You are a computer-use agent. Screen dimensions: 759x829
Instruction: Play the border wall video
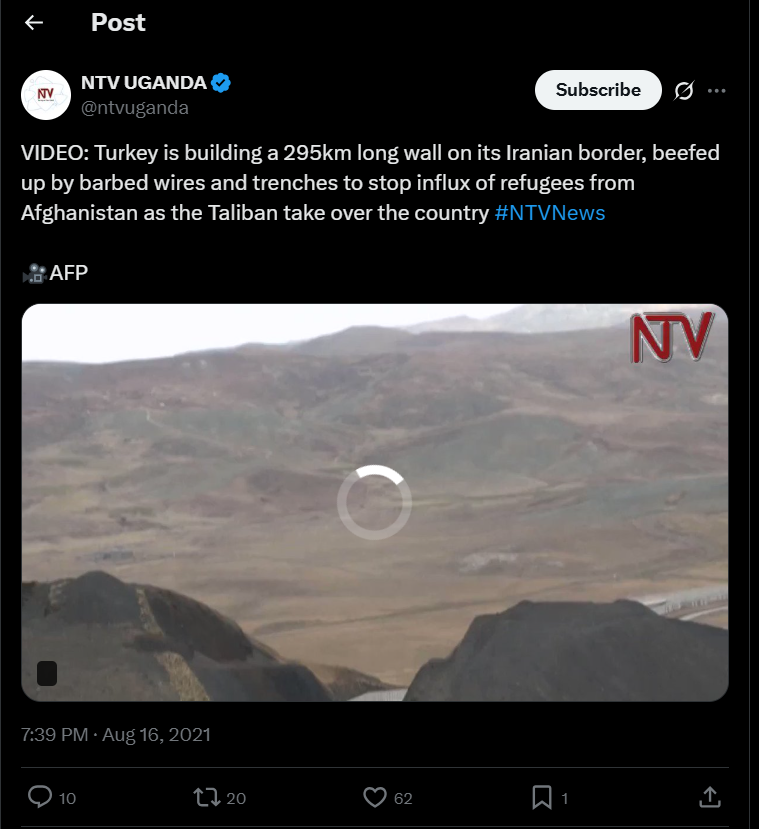tap(375, 502)
